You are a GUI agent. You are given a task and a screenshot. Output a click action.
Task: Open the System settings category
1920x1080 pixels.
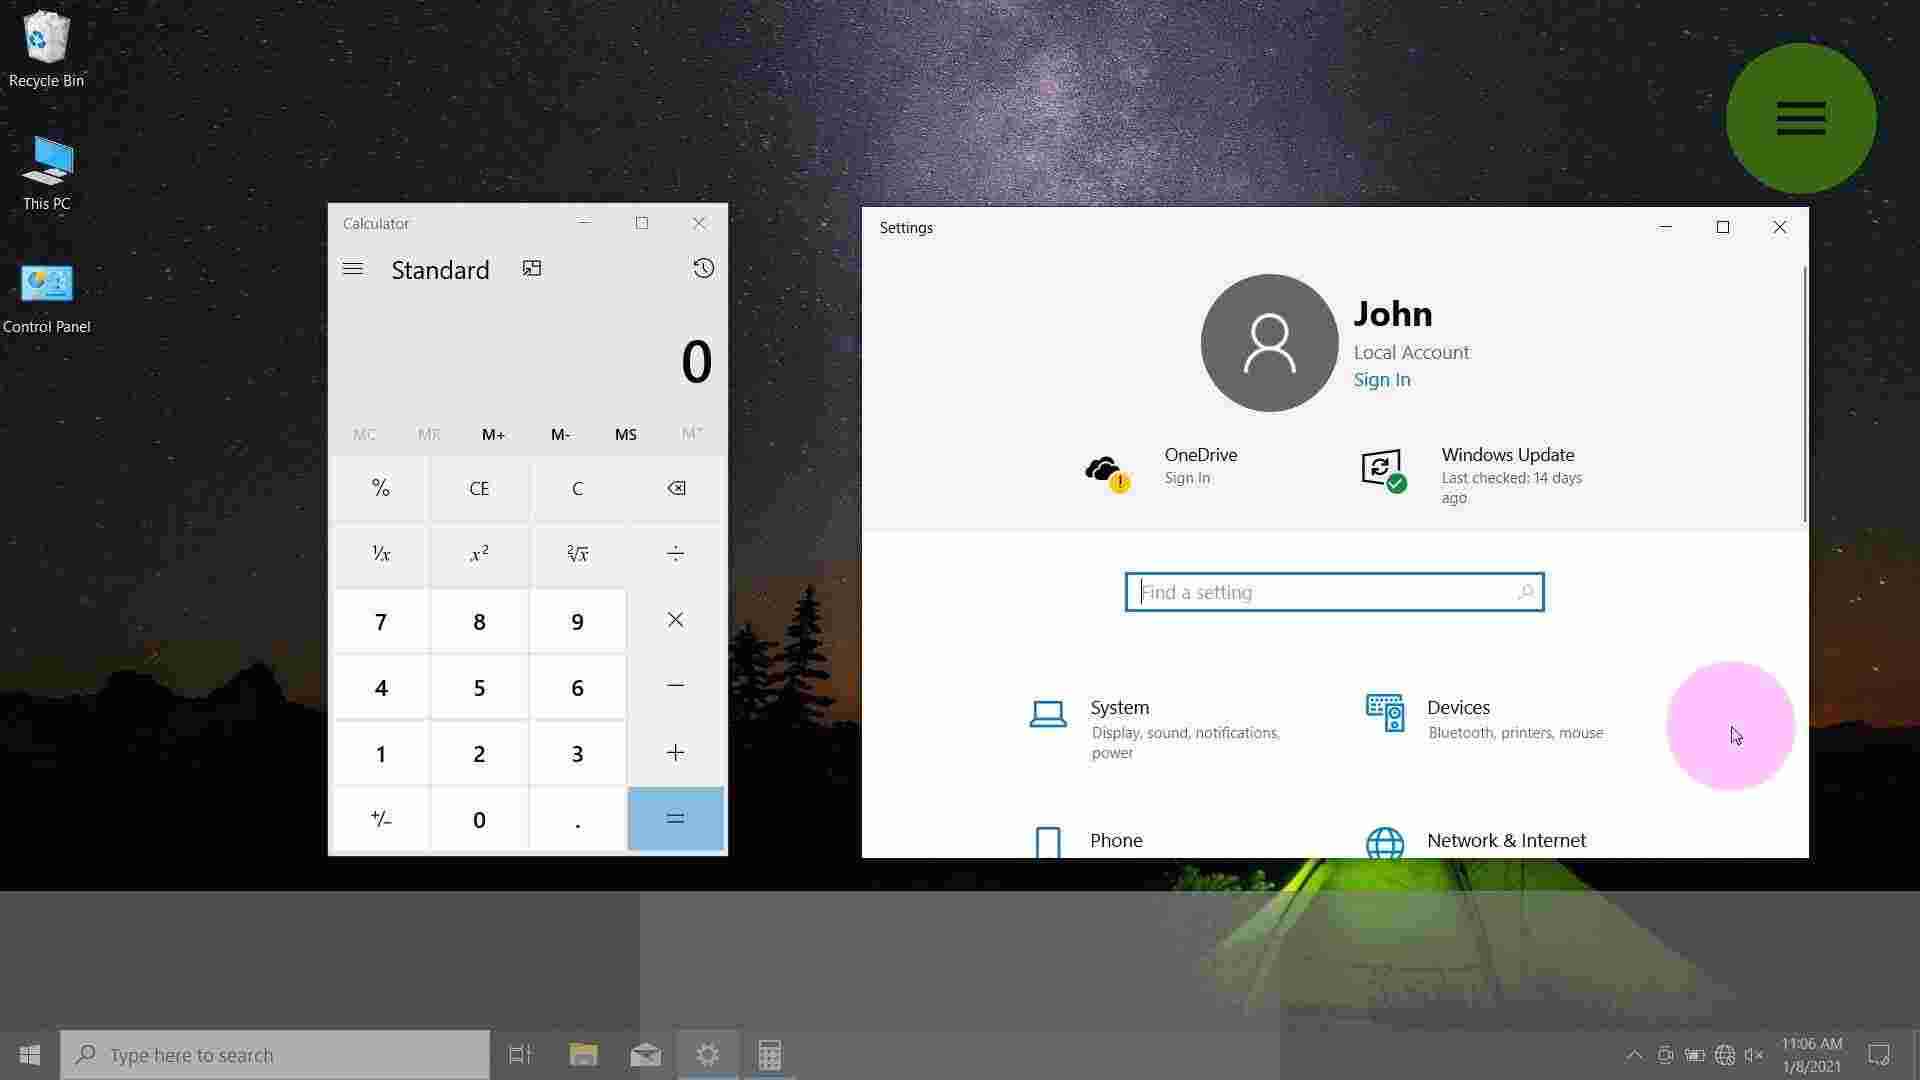tap(1120, 707)
